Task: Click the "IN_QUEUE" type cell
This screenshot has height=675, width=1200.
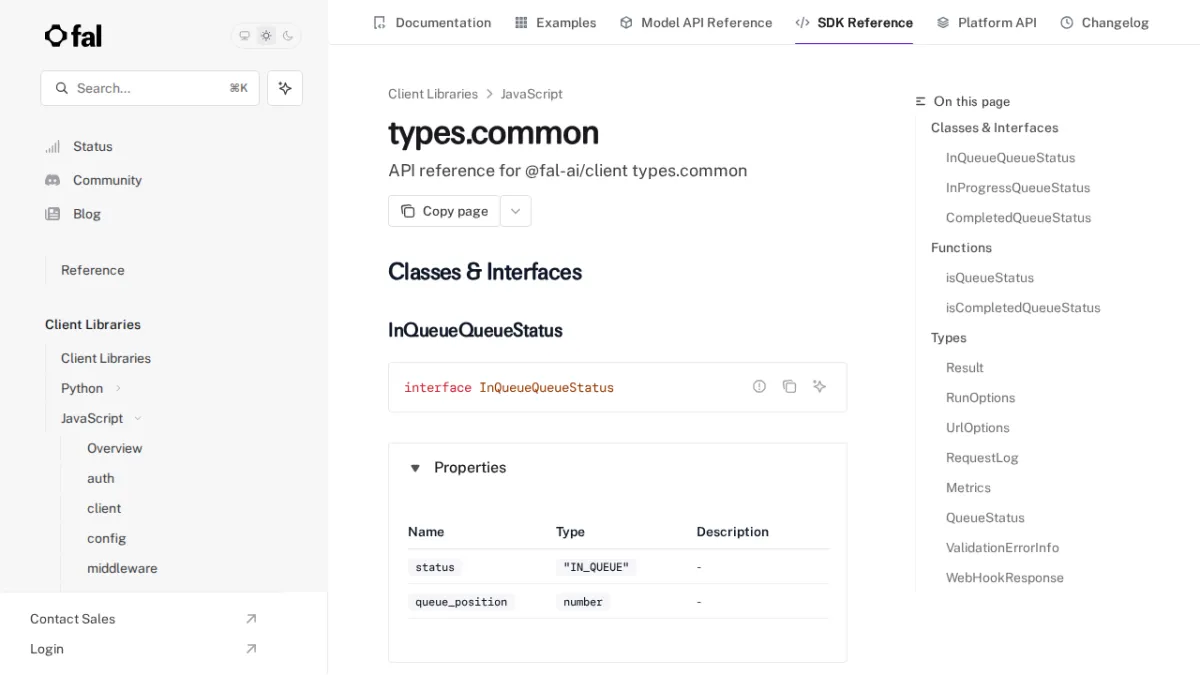Action: [x=596, y=567]
